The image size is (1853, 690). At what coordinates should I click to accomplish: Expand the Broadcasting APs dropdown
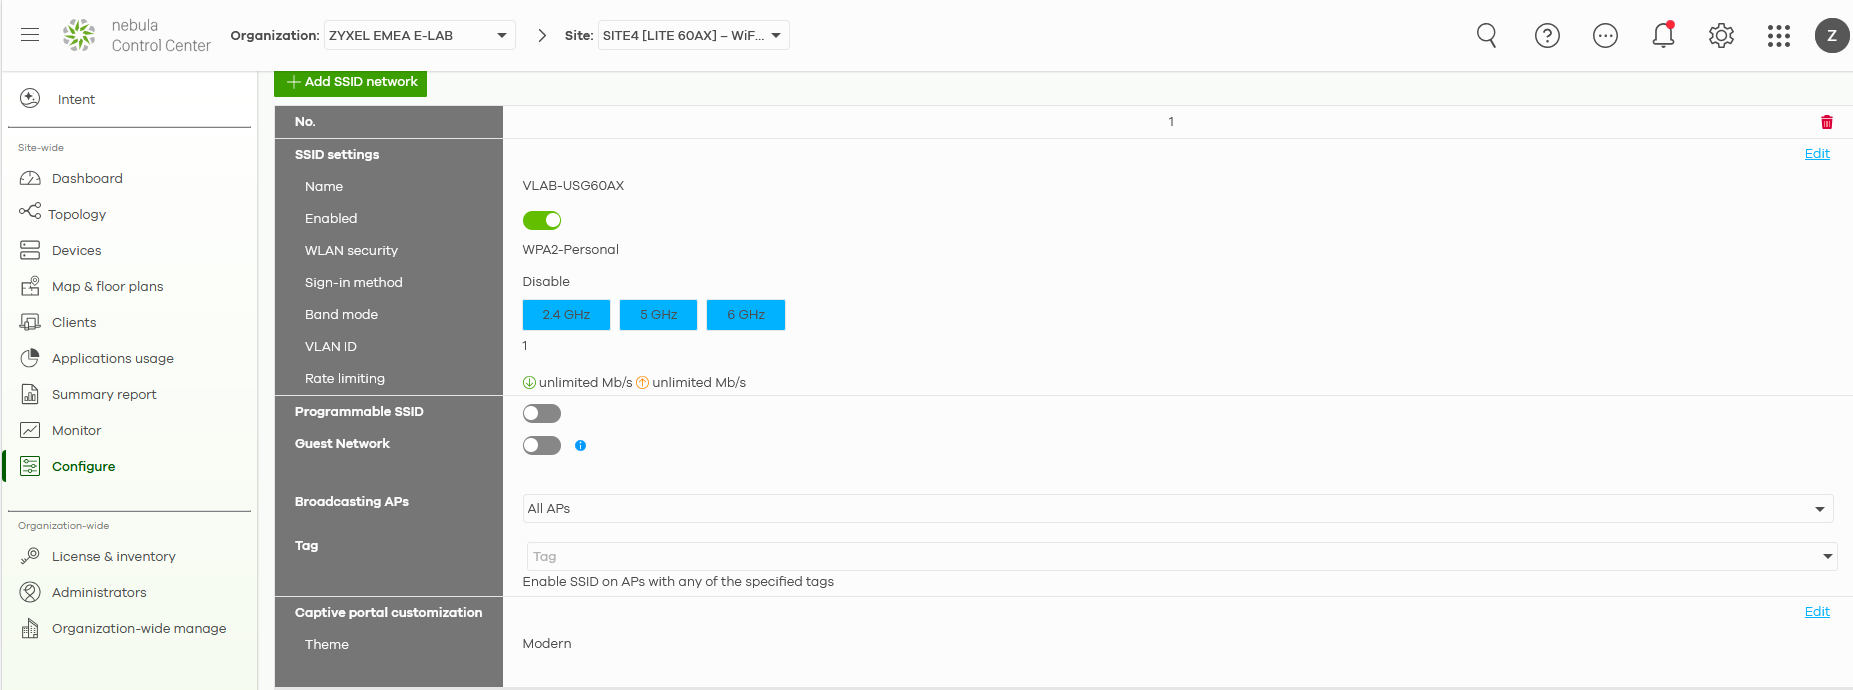coord(1177,509)
